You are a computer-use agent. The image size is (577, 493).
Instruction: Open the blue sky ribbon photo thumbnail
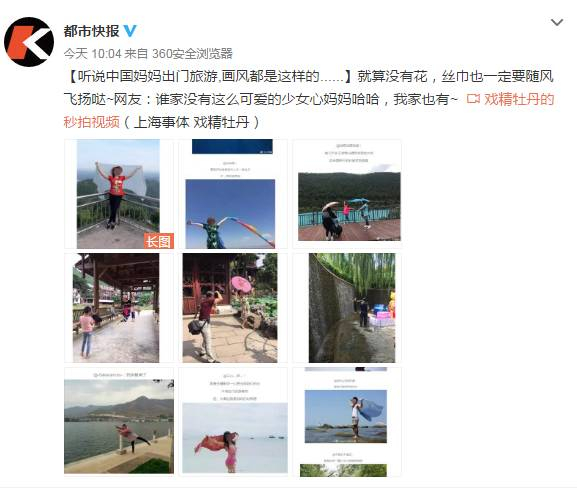pos(233,194)
